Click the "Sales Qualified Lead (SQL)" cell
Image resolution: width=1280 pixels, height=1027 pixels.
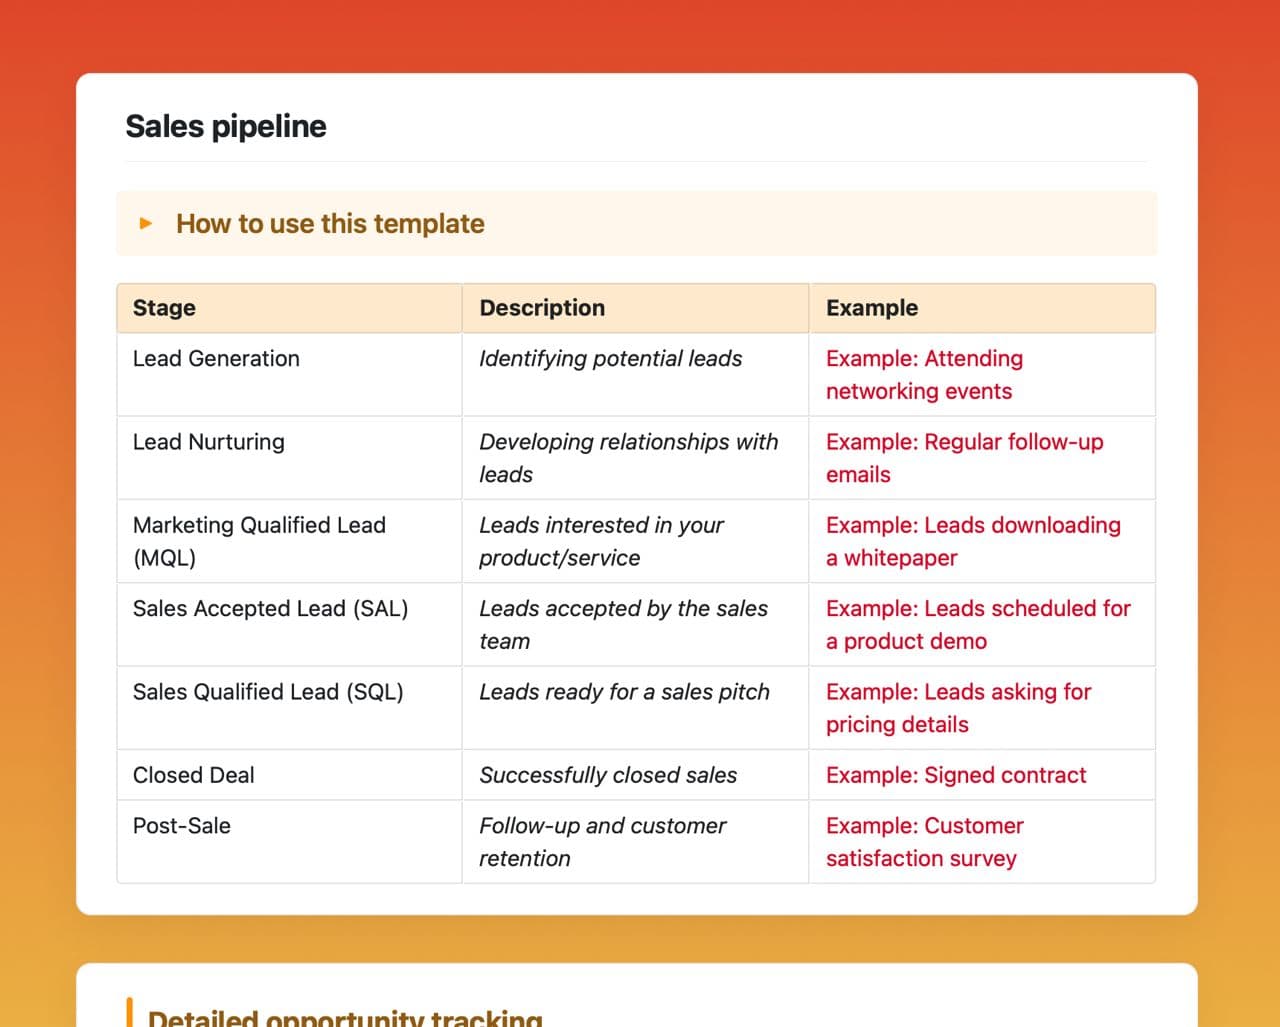[x=268, y=692]
